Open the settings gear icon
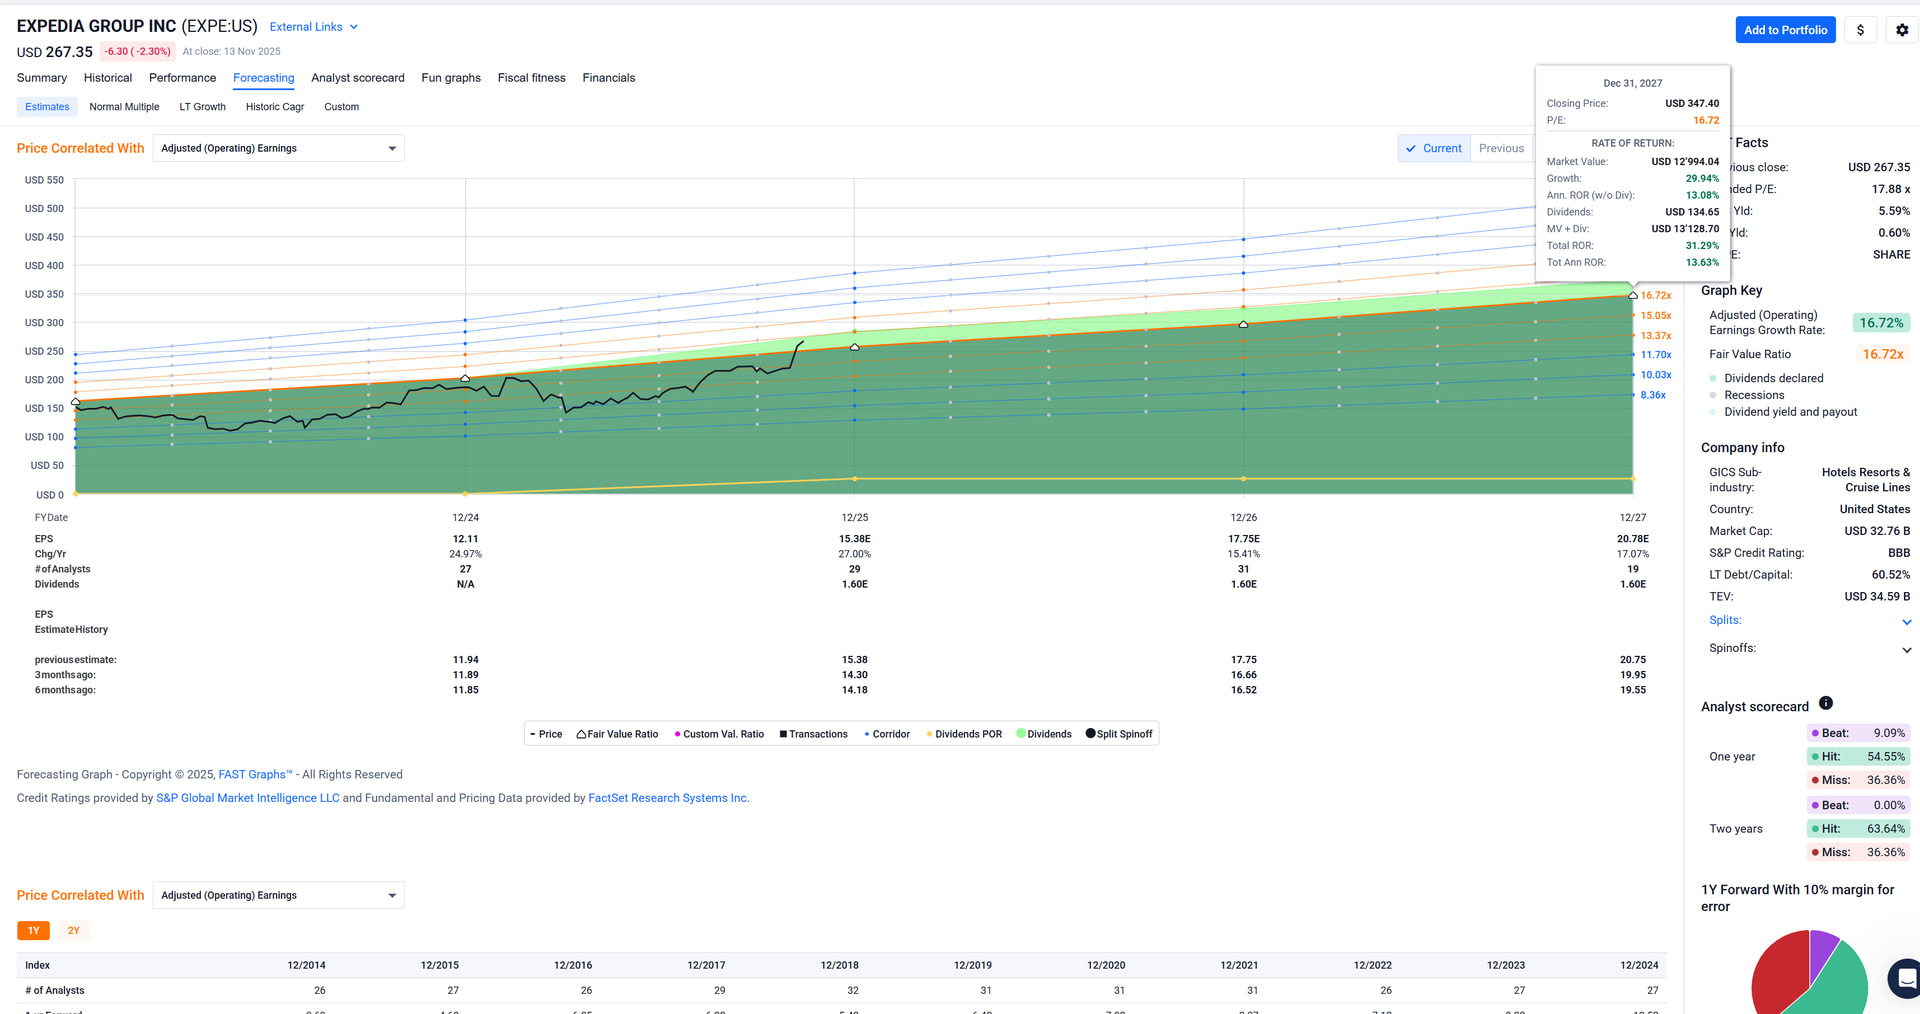Image resolution: width=1920 pixels, height=1014 pixels. (x=1902, y=30)
